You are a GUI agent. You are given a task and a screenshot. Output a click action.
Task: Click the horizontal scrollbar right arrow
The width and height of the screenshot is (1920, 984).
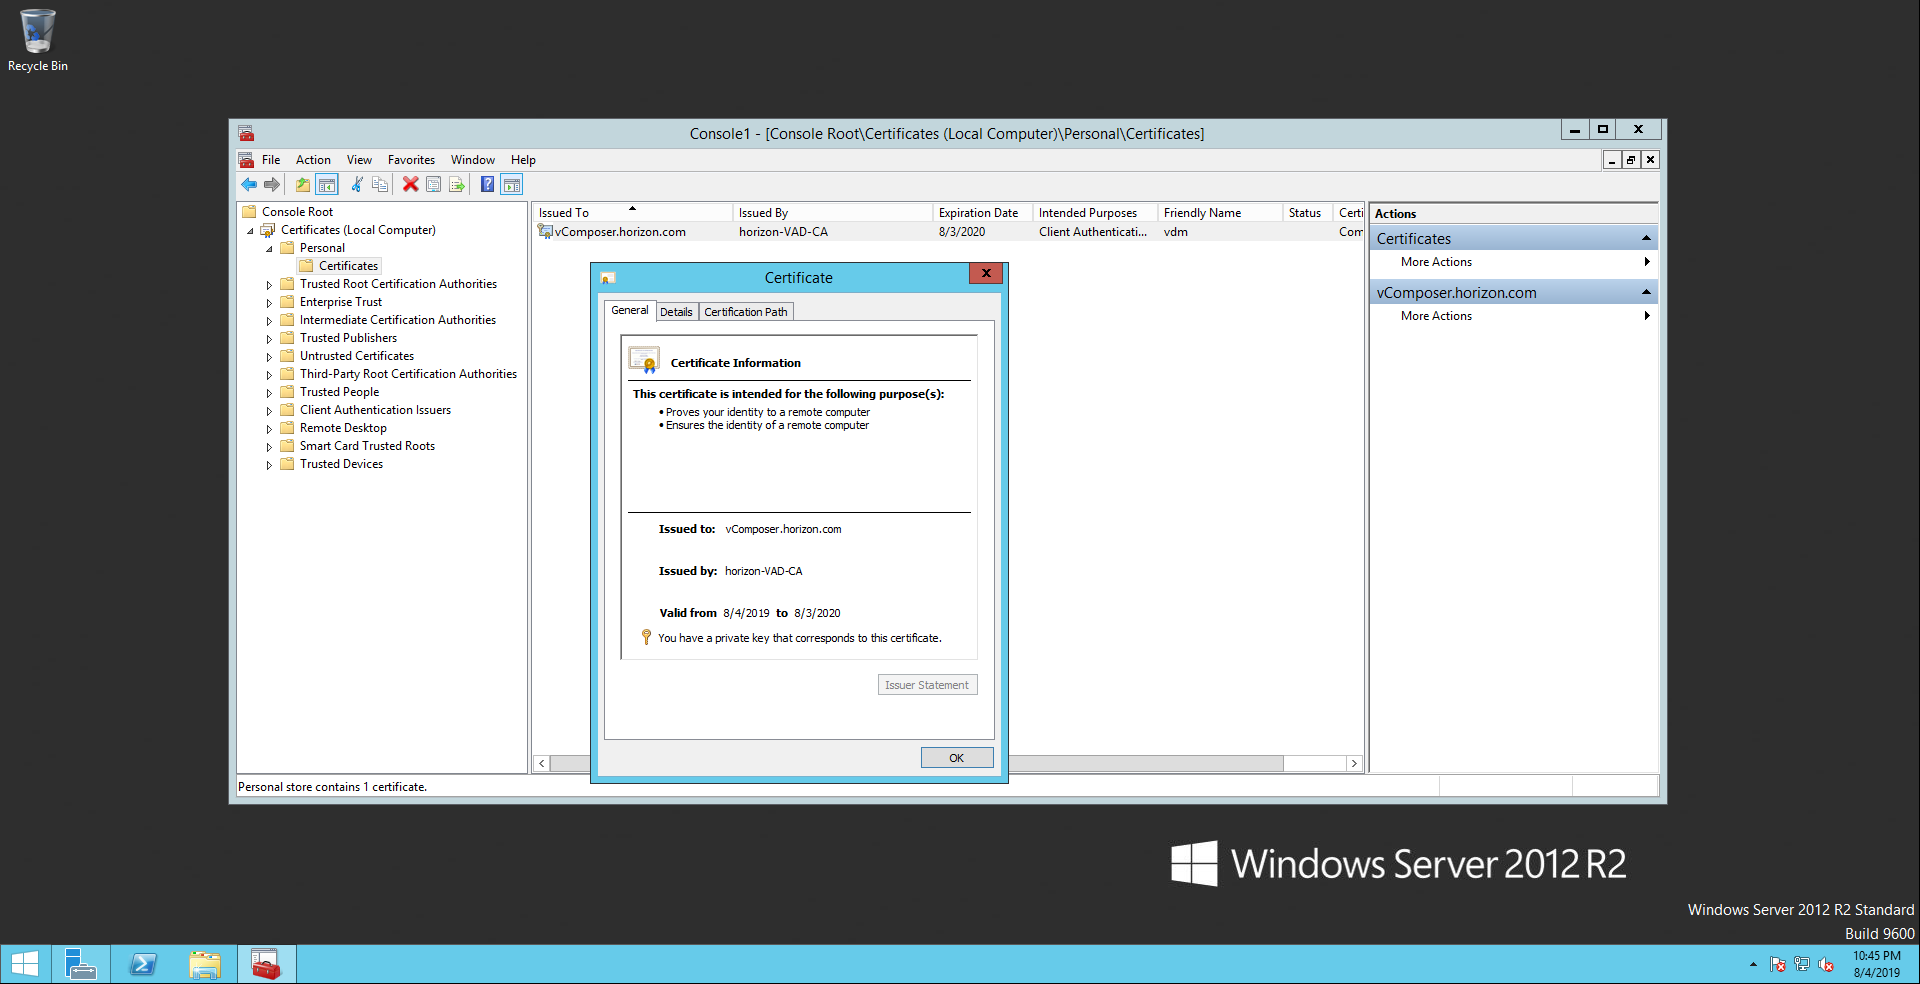tap(1354, 764)
